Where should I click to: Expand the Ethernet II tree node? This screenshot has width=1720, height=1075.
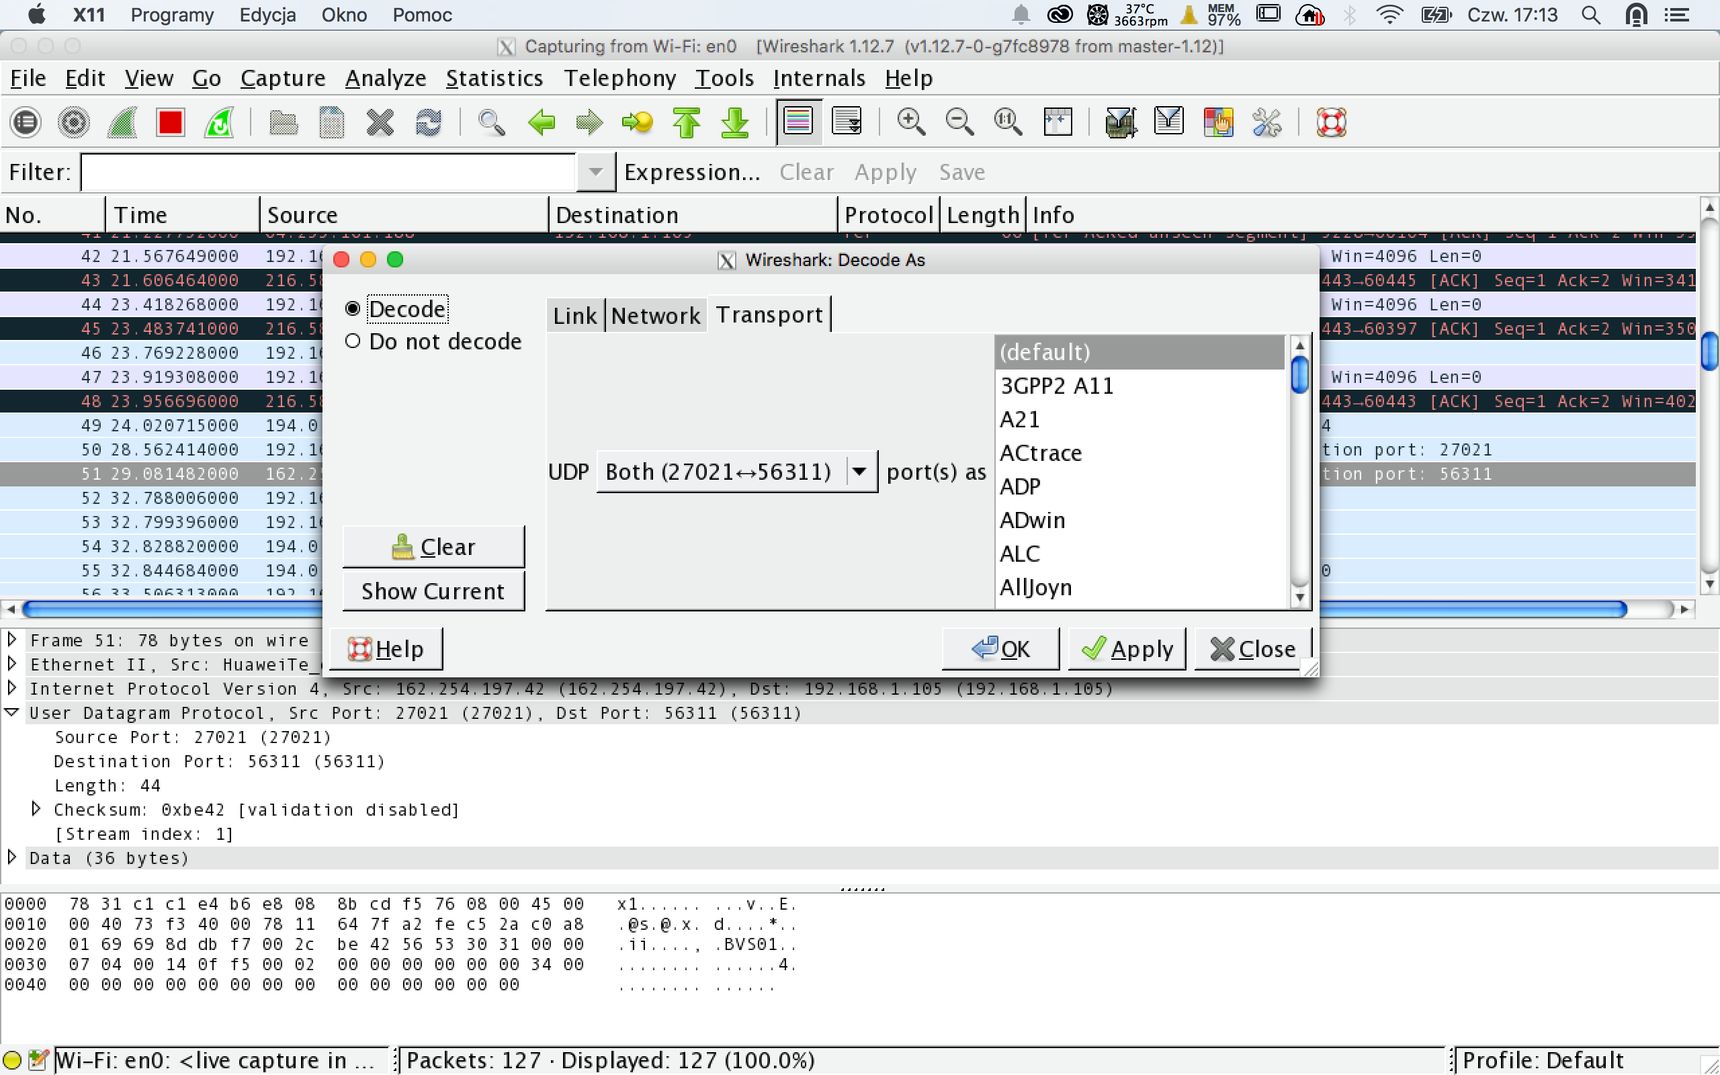12,663
